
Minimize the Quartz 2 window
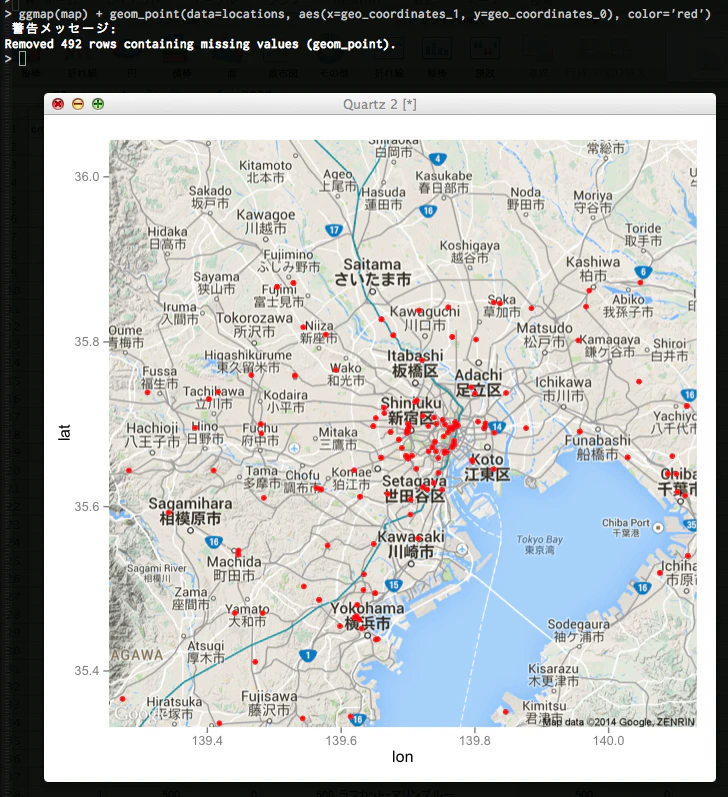coord(78,104)
